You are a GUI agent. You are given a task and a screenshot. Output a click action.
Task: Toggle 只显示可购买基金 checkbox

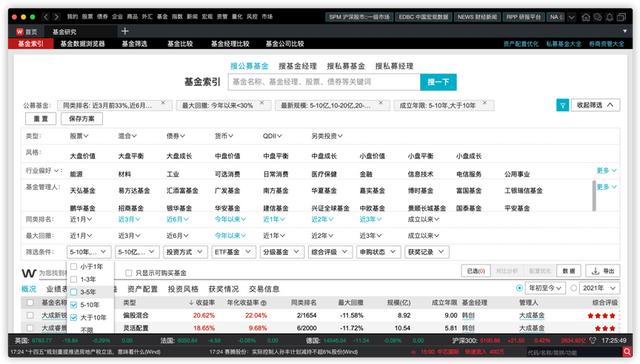[129, 273]
